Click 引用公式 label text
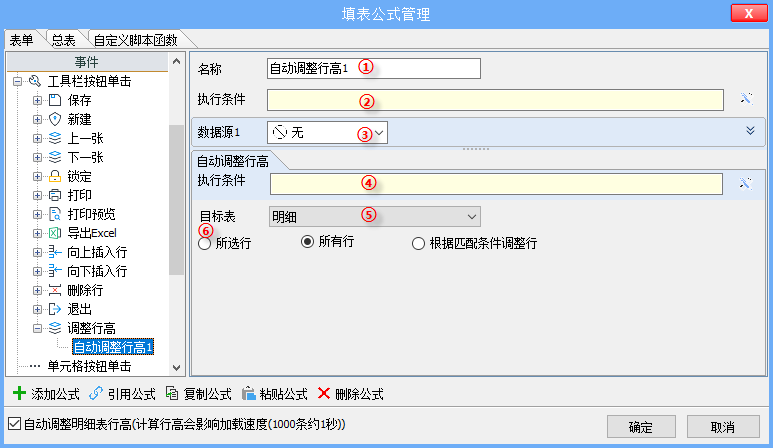This screenshot has height=448, width=773. click(x=132, y=394)
